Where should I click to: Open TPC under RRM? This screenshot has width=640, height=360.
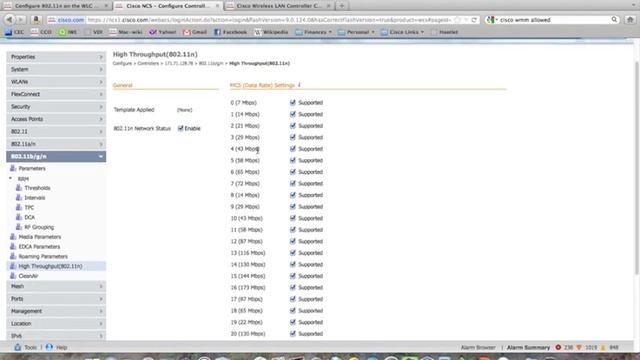(x=29, y=207)
